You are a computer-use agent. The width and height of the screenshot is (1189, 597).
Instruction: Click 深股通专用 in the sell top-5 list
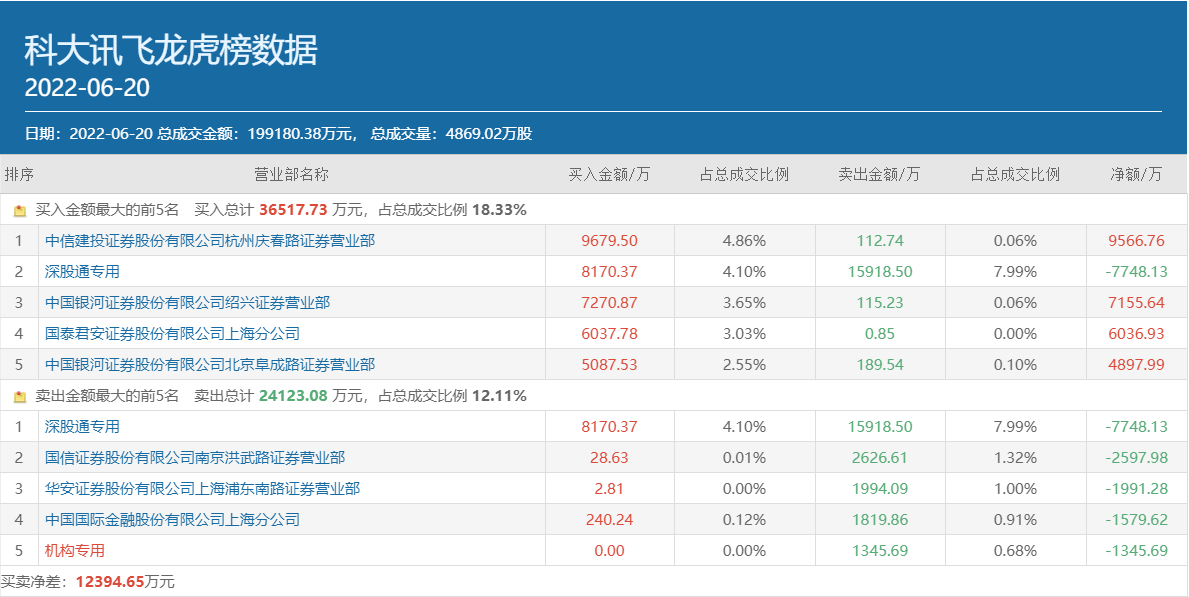coord(82,427)
